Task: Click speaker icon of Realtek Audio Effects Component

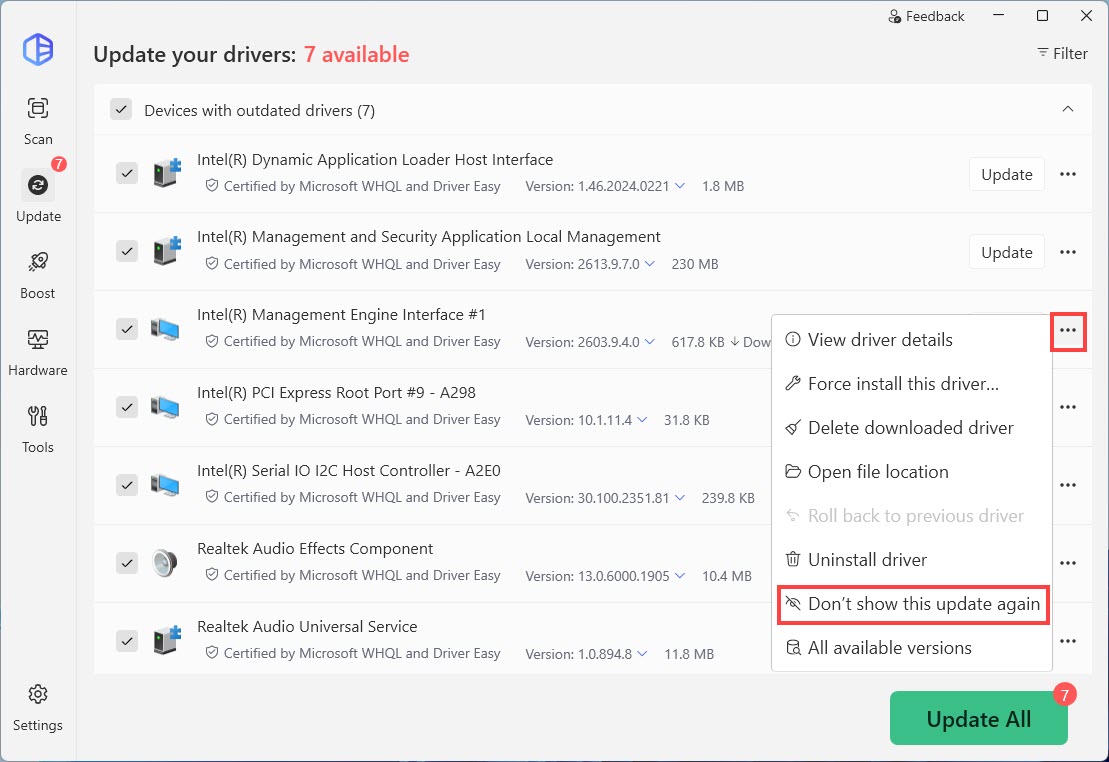Action: click(165, 563)
